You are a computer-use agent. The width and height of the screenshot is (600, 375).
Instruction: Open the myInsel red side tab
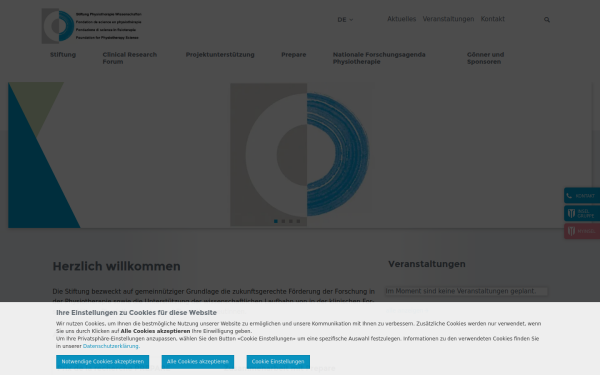click(x=582, y=231)
